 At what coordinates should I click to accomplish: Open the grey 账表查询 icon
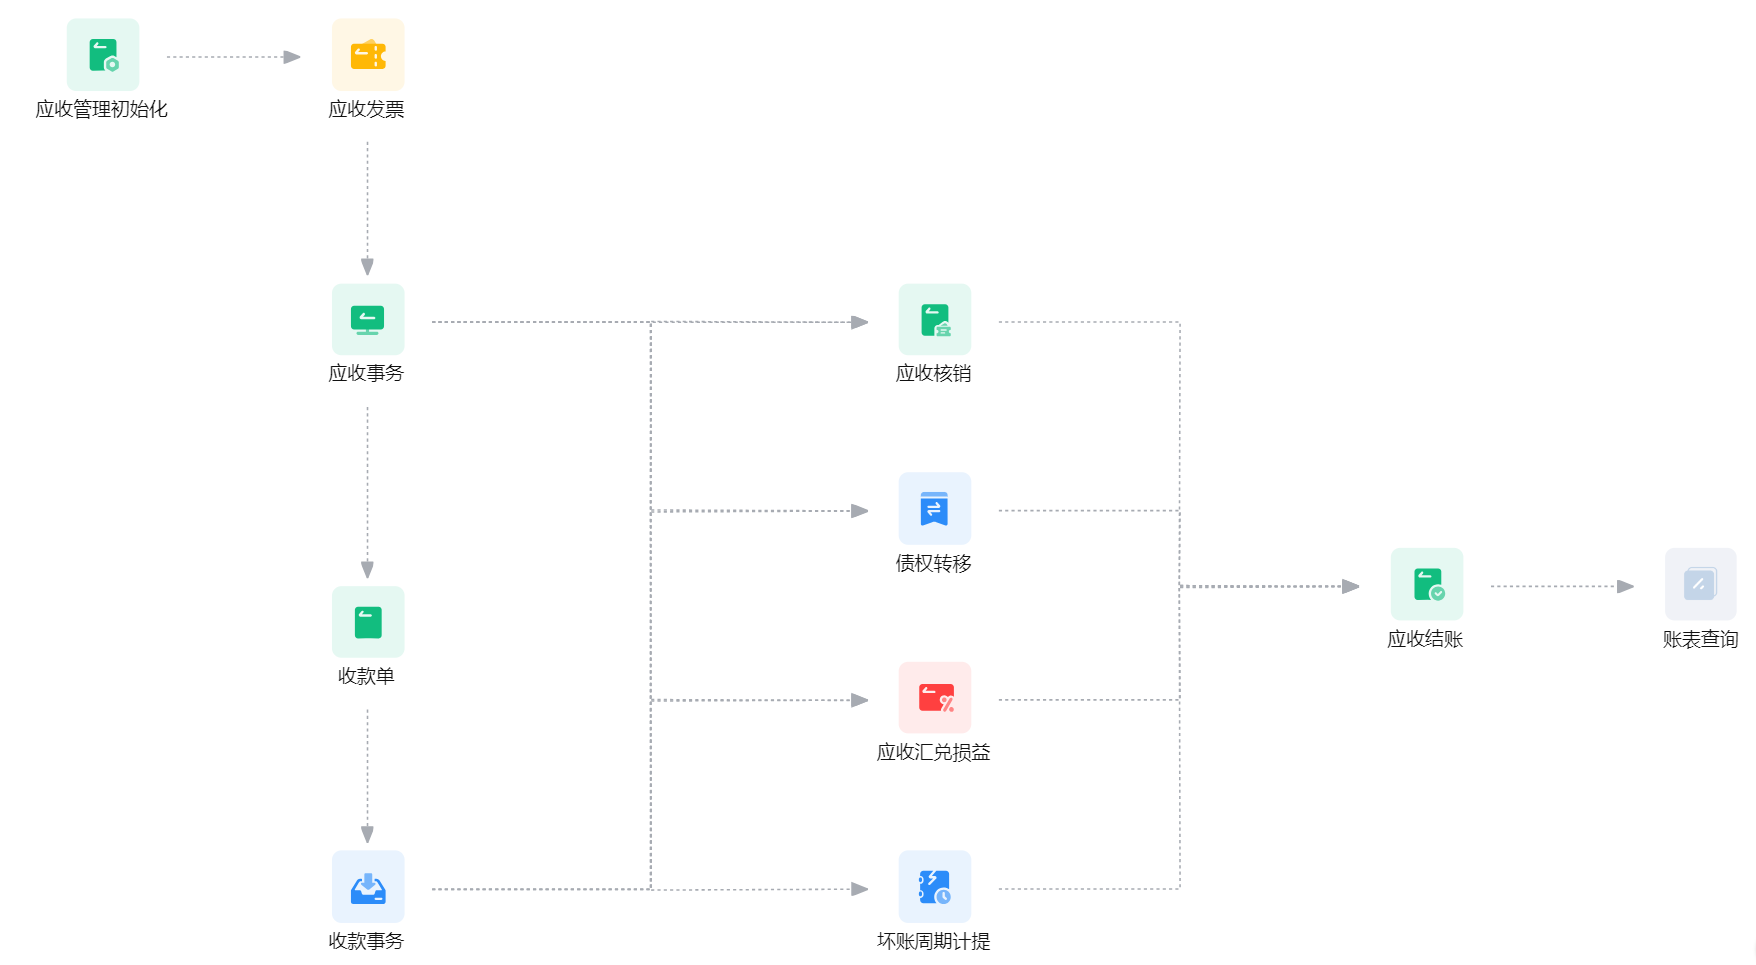[x=1701, y=584]
